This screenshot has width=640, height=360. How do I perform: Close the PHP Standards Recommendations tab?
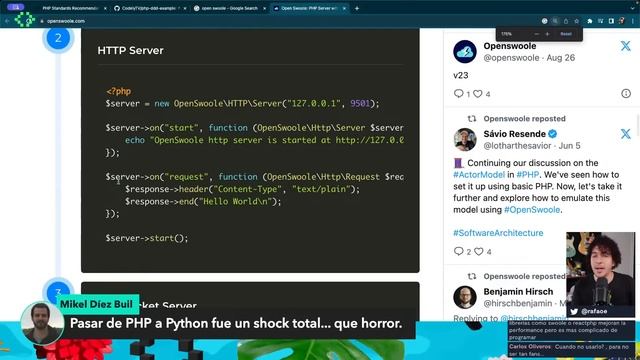click(105, 8)
